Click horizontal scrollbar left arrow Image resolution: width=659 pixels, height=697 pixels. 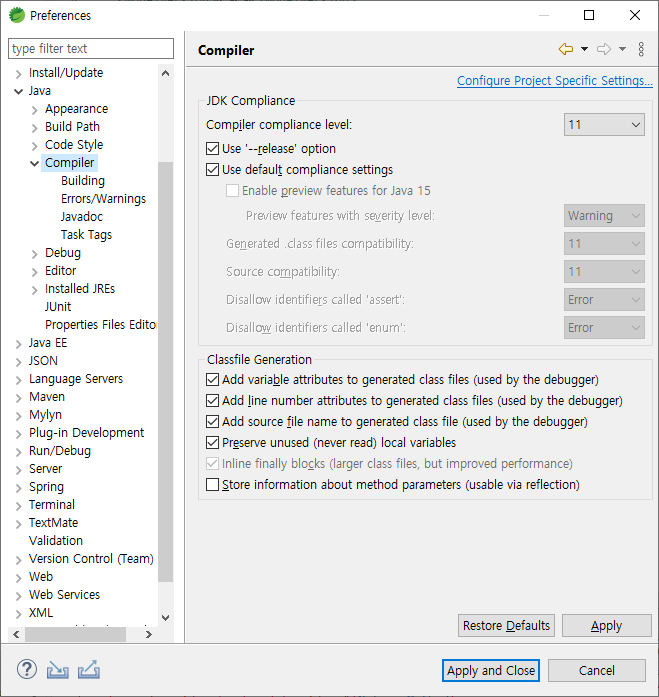[x=16, y=634]
